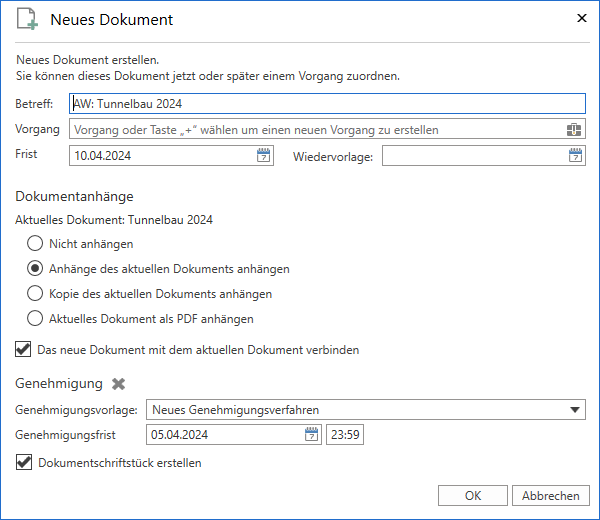Select the 'Nicht anhängen' option
The height and width of the screenshot is (520, 600).
35,243
